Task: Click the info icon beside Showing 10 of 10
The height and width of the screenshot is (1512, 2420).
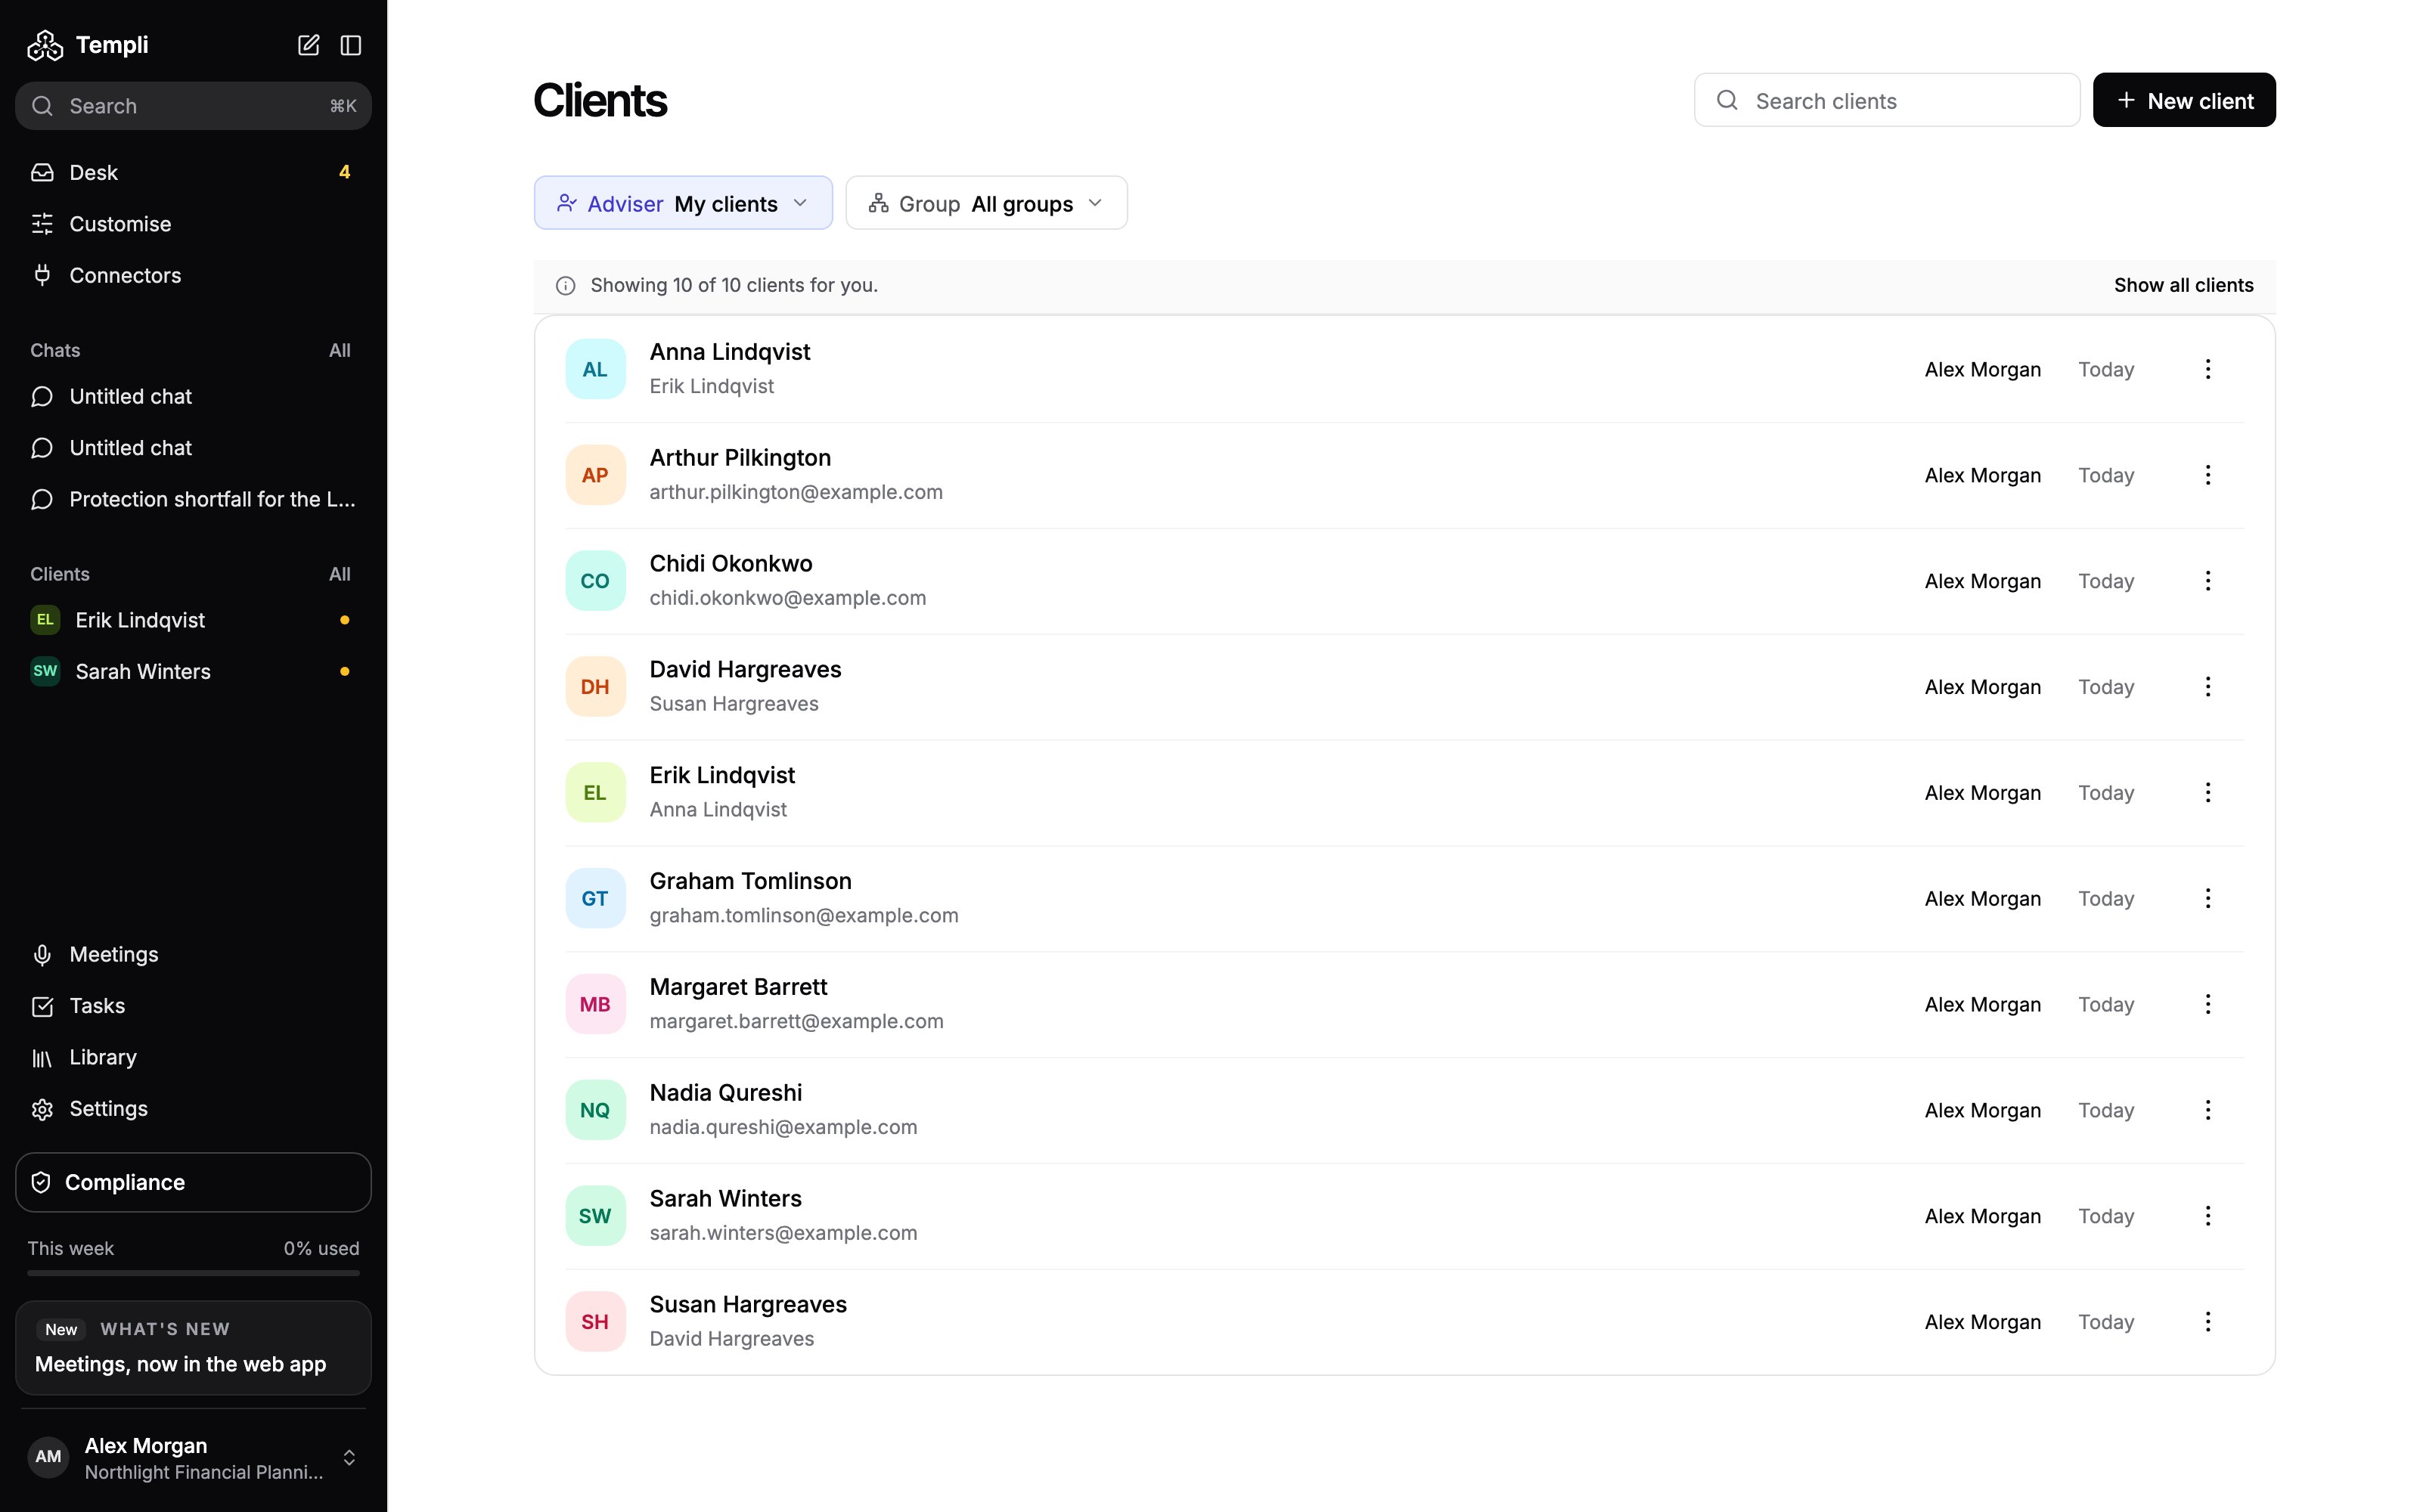Action: 565,286
